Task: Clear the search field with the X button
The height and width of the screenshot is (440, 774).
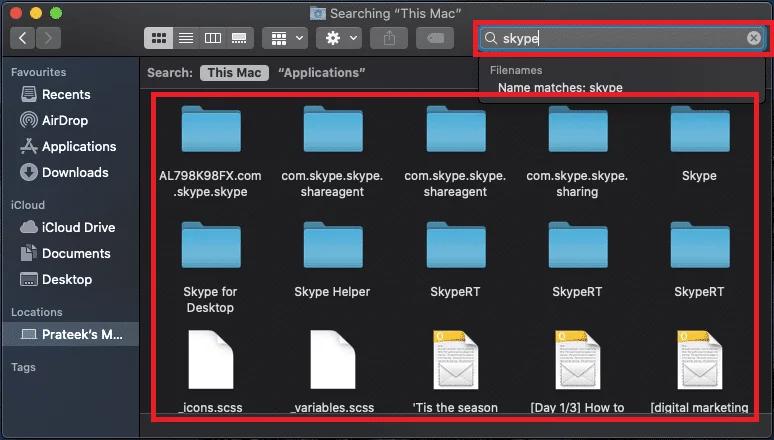Action: (x=753, y=38)
